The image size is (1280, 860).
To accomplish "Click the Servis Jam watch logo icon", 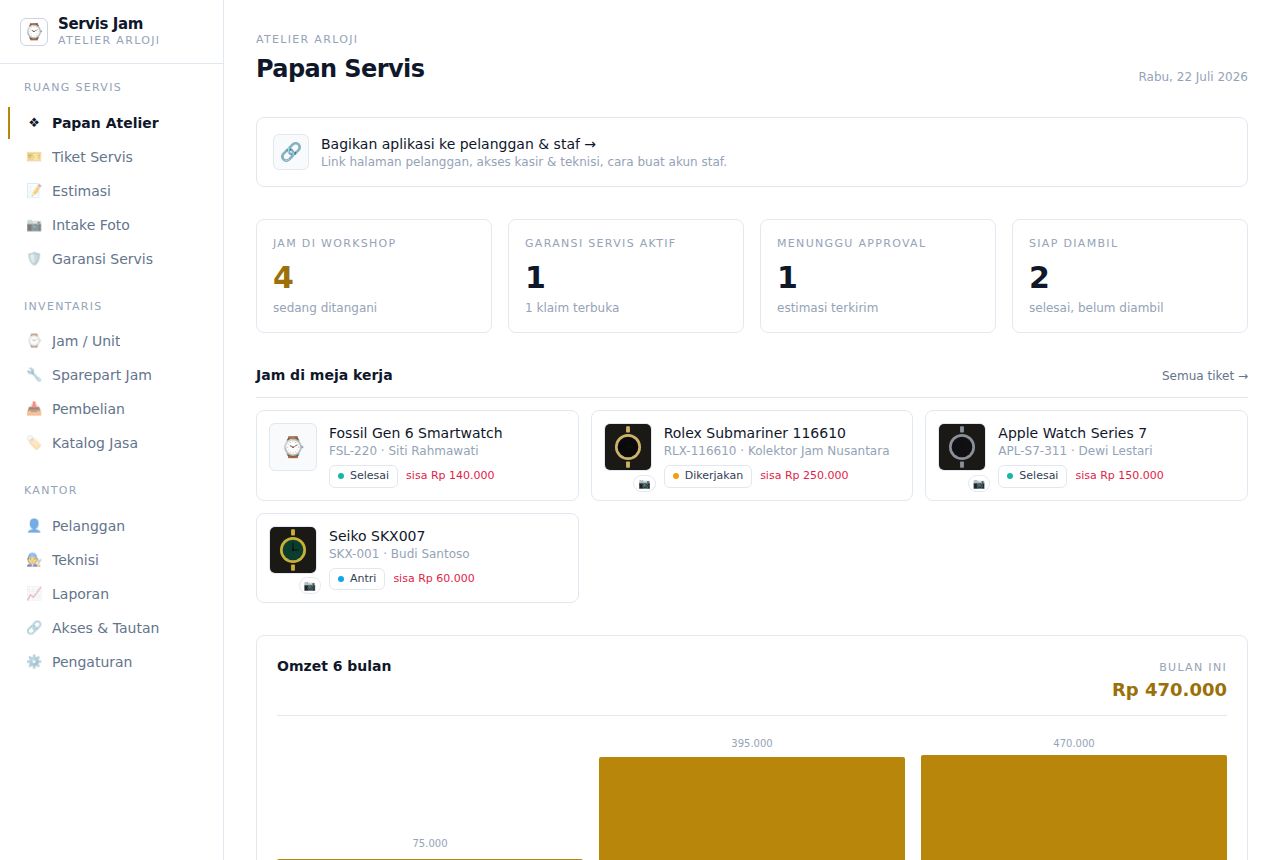I will [34, 32].
